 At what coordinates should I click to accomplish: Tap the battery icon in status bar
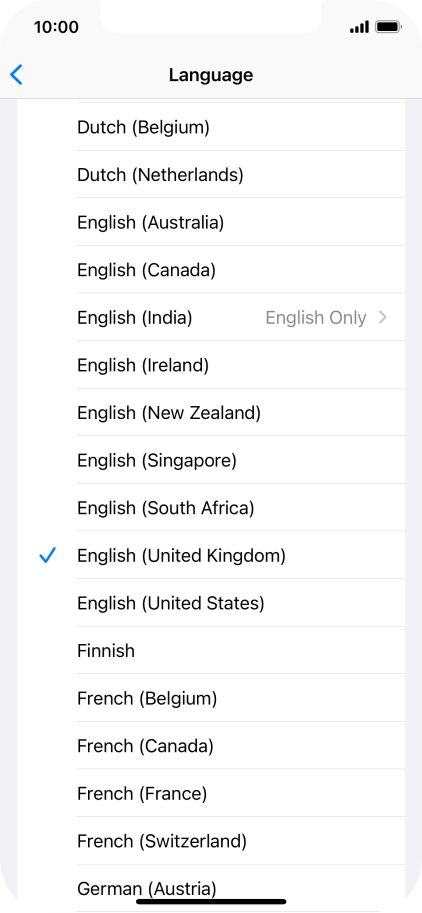point(388,27)
